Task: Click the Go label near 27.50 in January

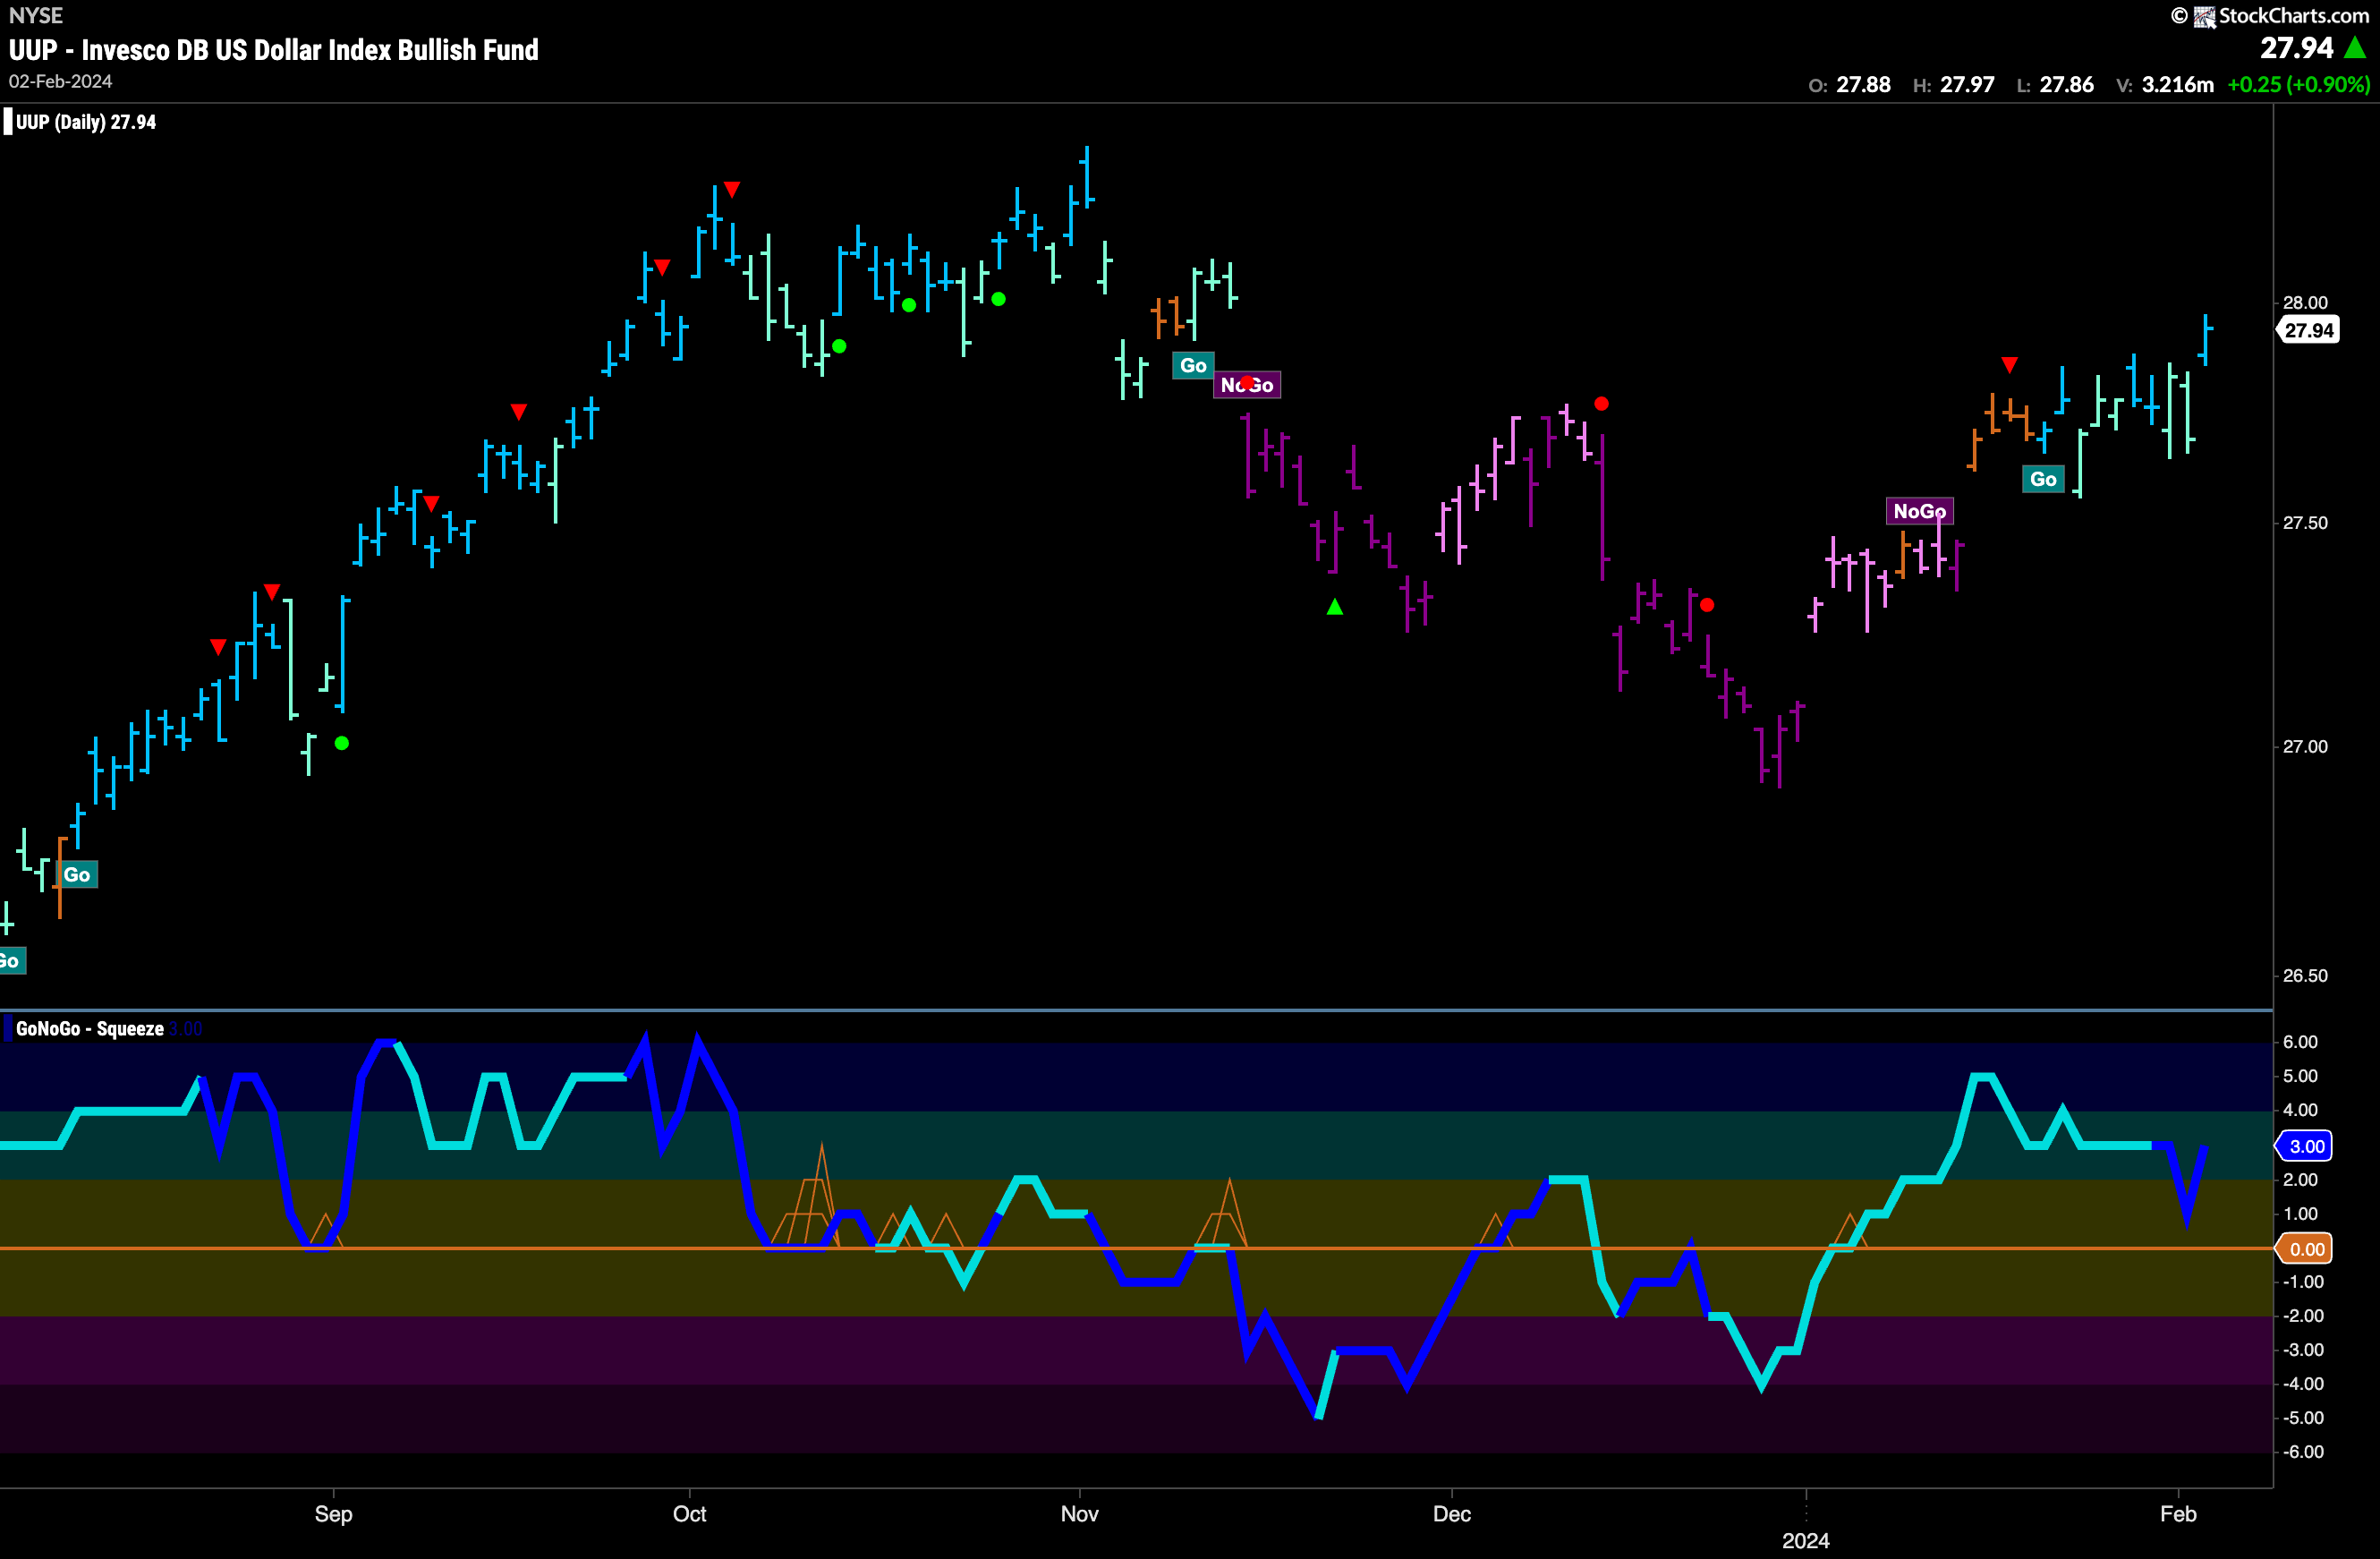Action: pos(2043,479)
